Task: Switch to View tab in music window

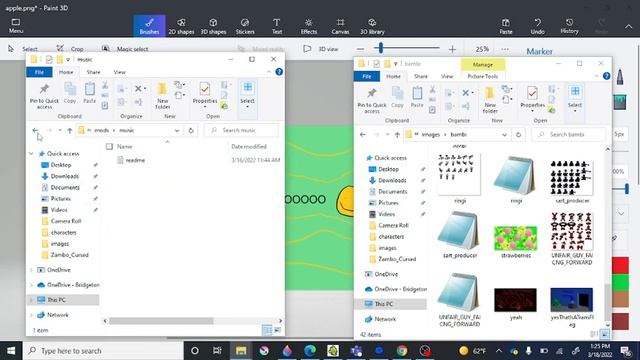Action: point(119,72)
